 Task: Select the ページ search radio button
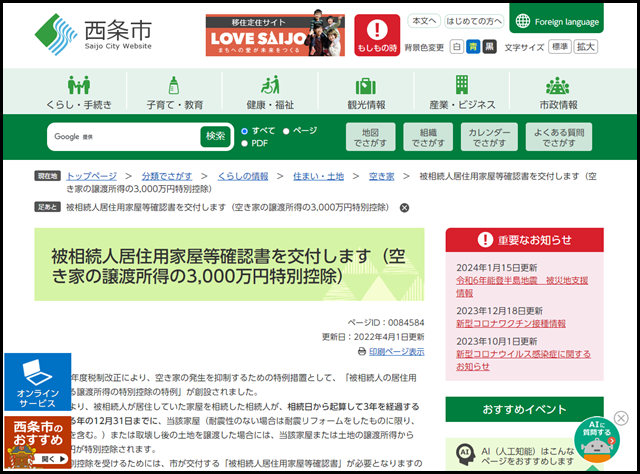(286, 131)
